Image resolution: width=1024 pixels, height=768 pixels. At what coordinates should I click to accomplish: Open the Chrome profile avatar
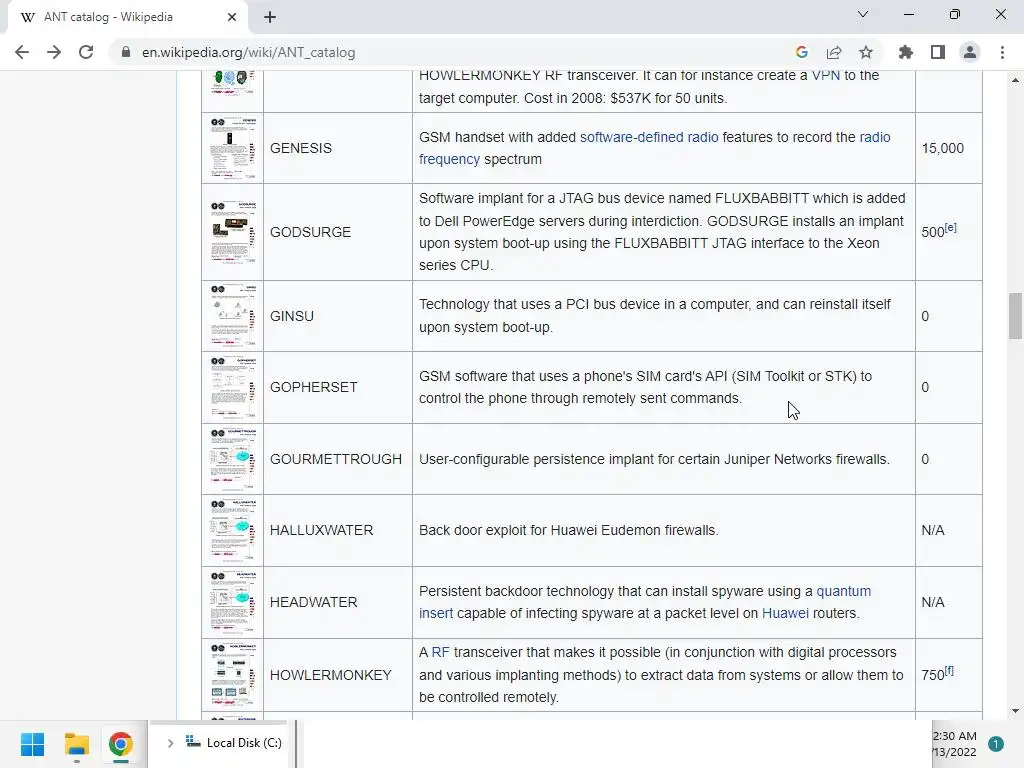point(970,52)
